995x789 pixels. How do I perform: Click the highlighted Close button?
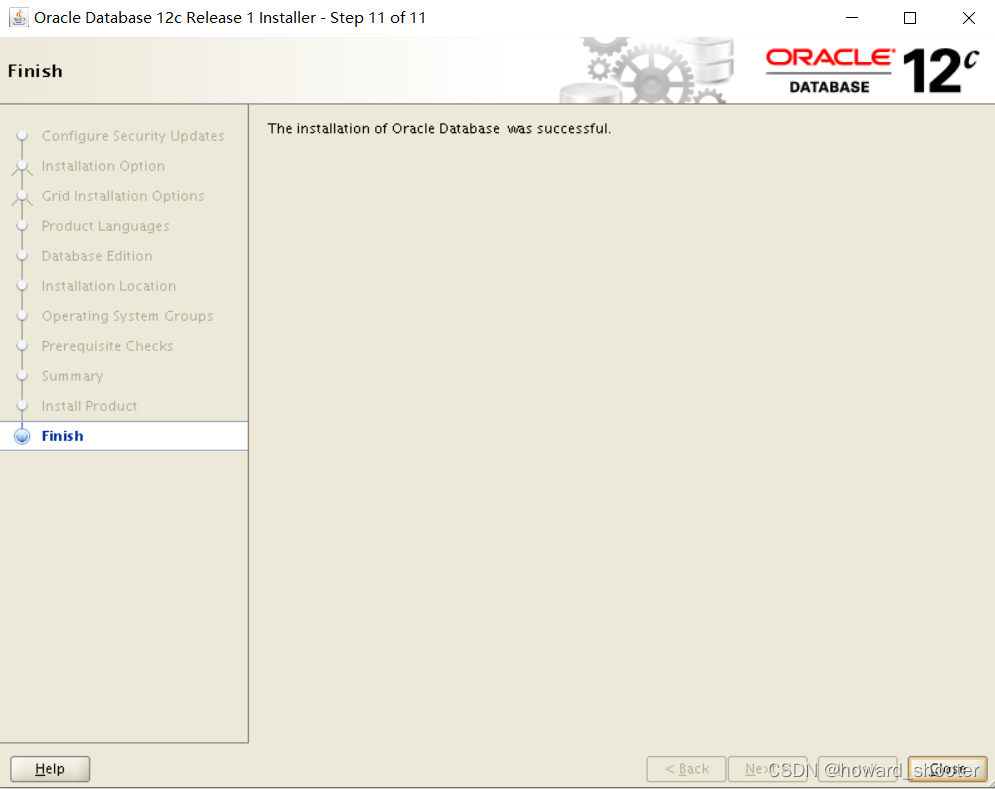946,769
